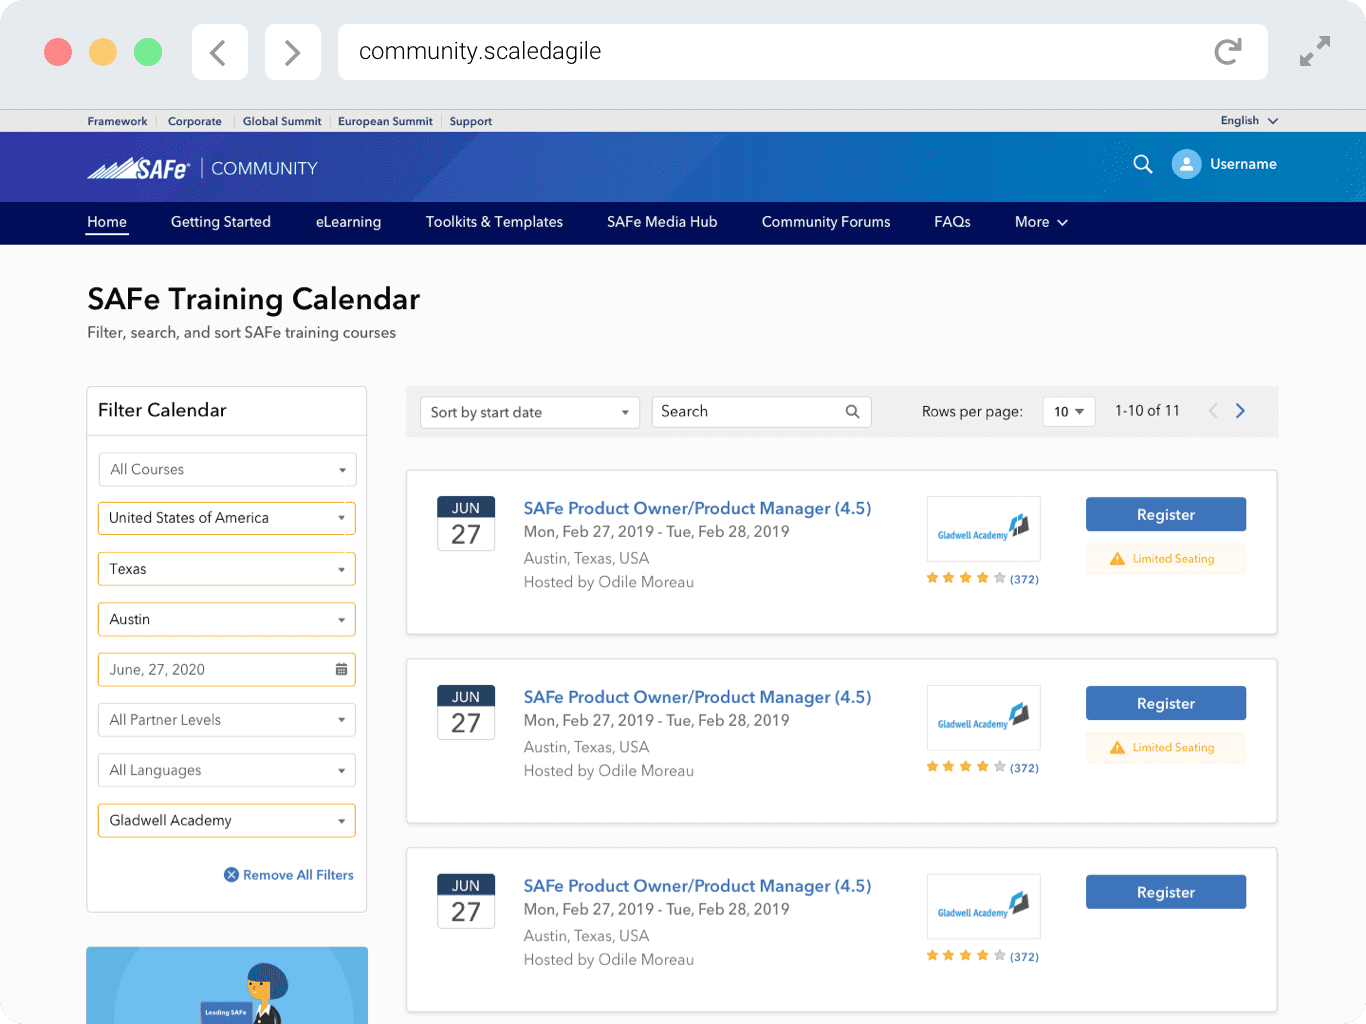Screen dimensions: 1366x1024
Task: Change rows per page dropdown showing 10
Action: coord(1069,412)
